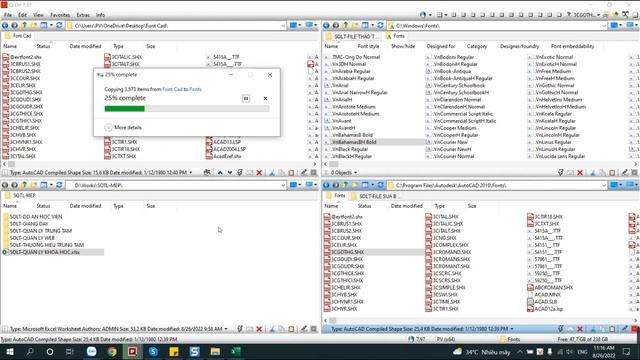Click up arrow in Font Cad pane status toolbar
The height and width of the screenshot is (360, 640).
click(x=220, y=173)
